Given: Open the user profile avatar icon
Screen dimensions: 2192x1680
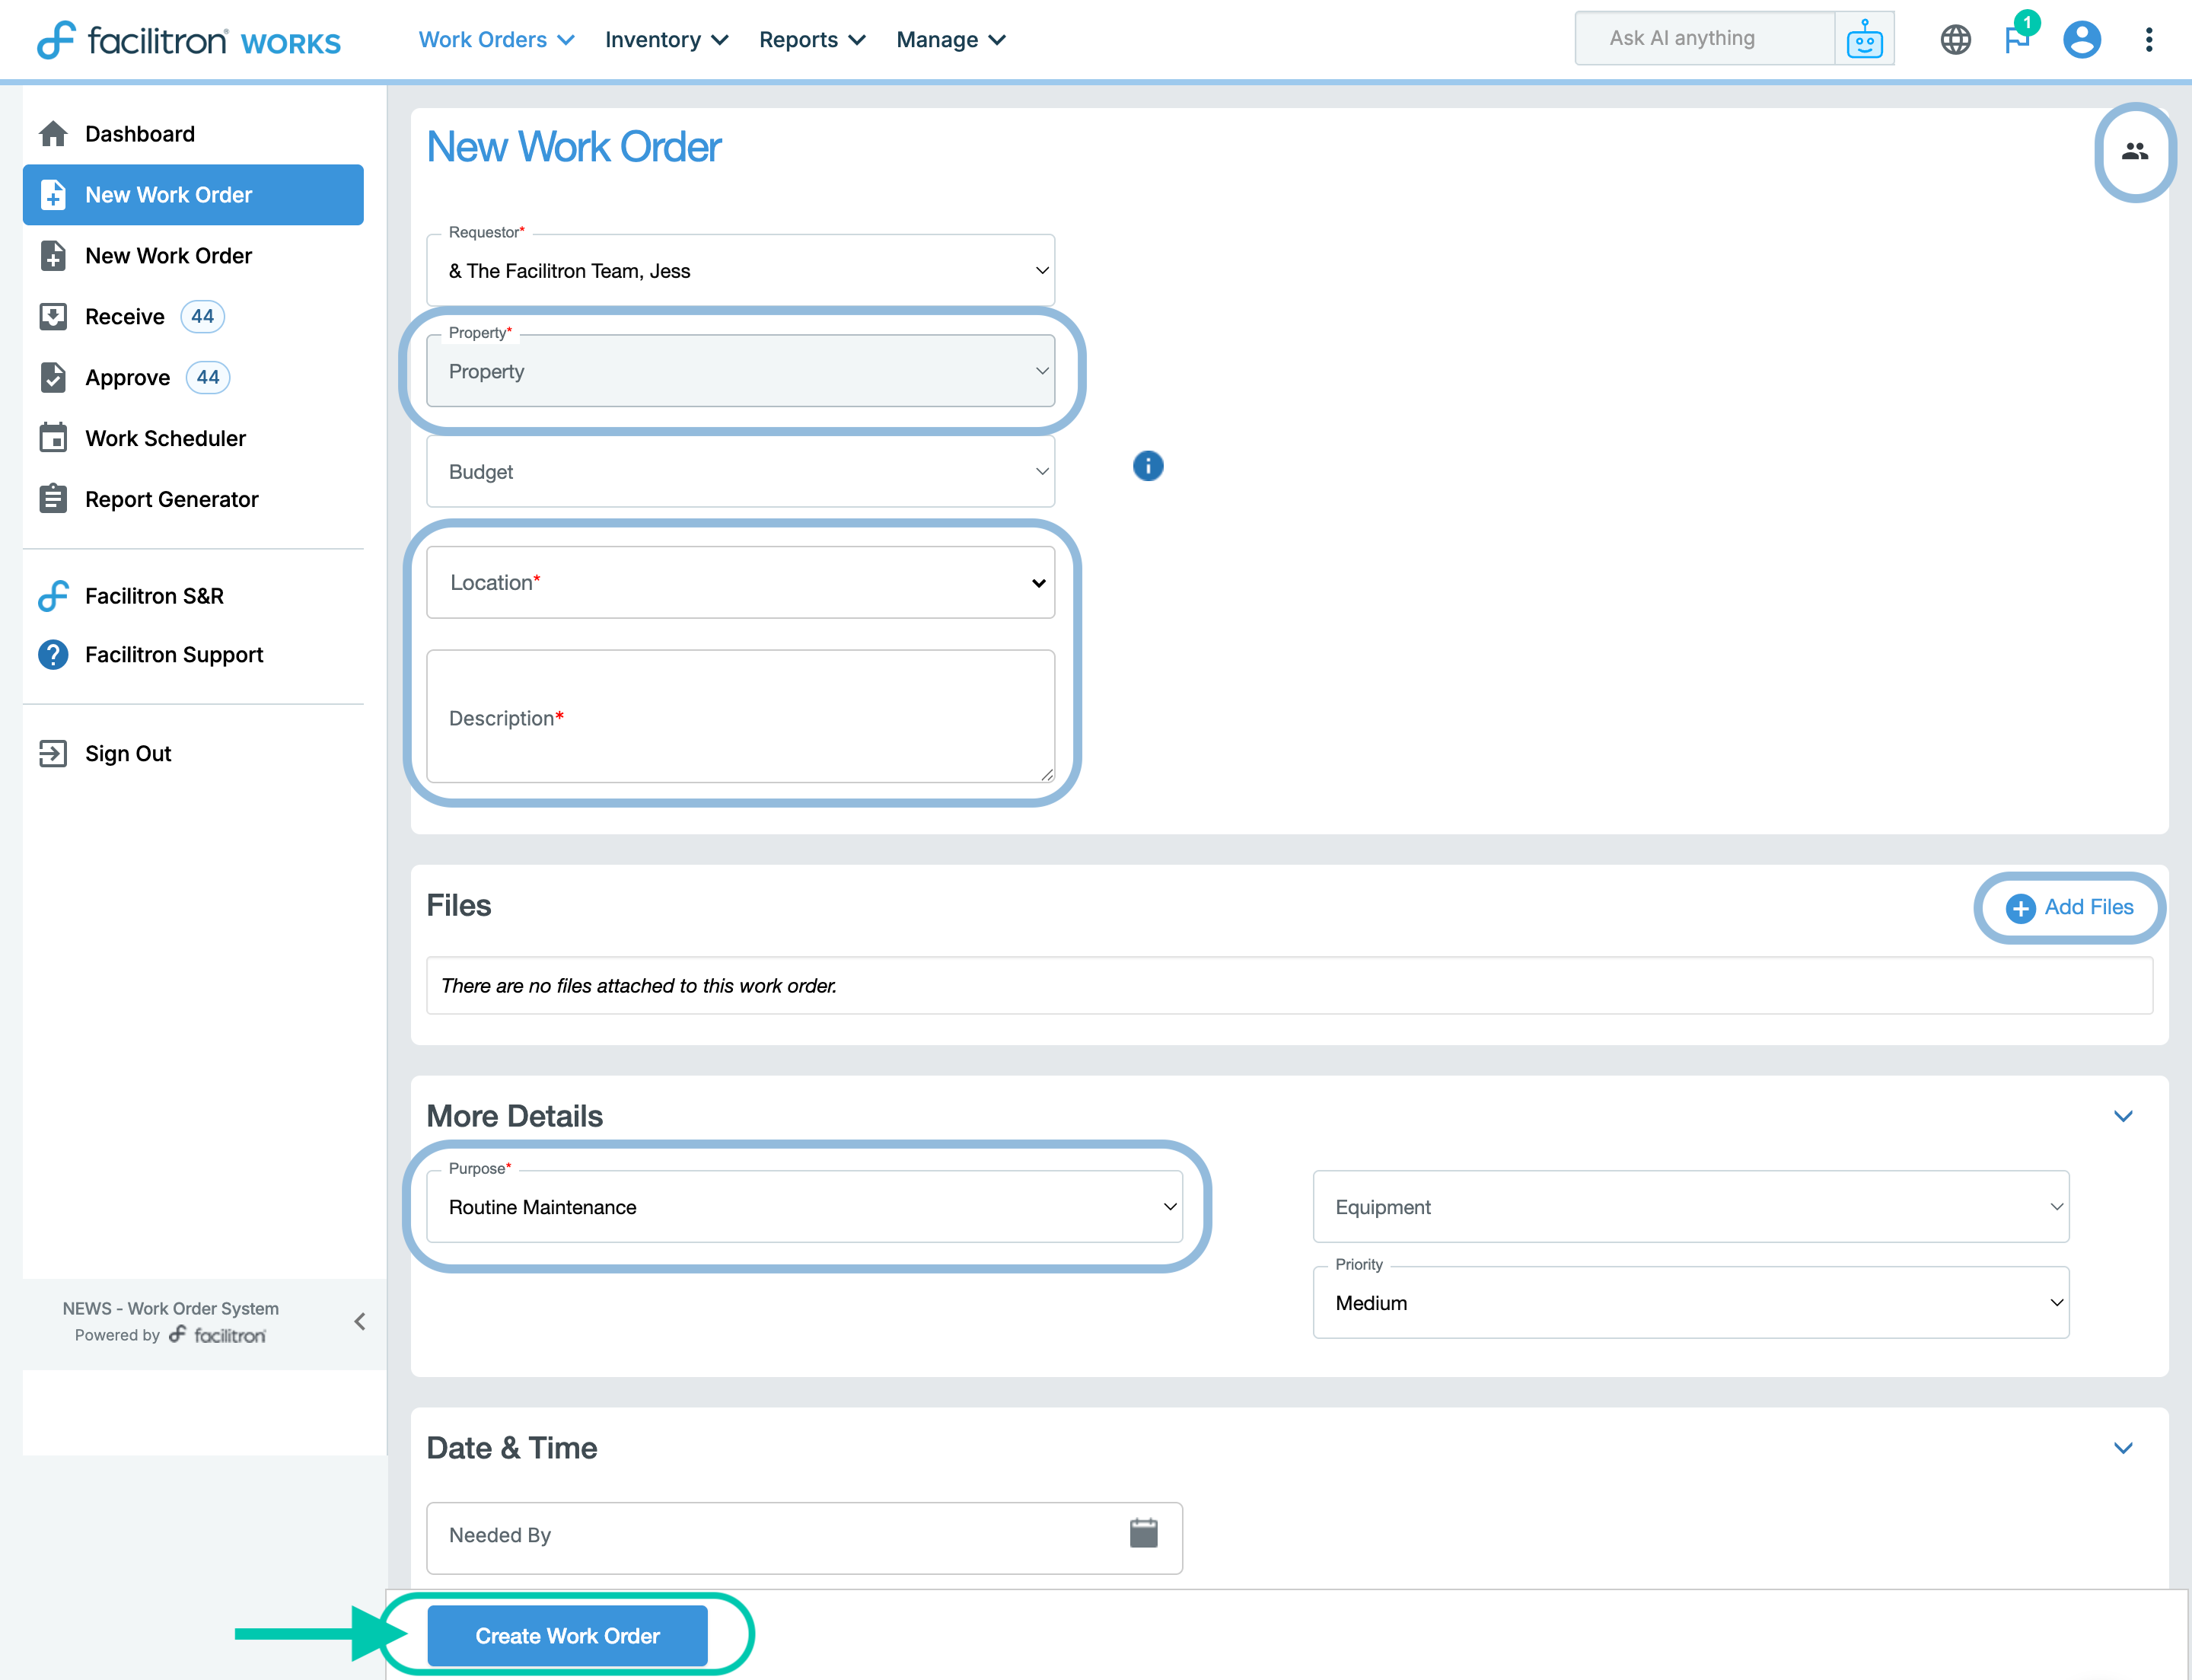Looking at the screenshot, I should coord(2081,40).
